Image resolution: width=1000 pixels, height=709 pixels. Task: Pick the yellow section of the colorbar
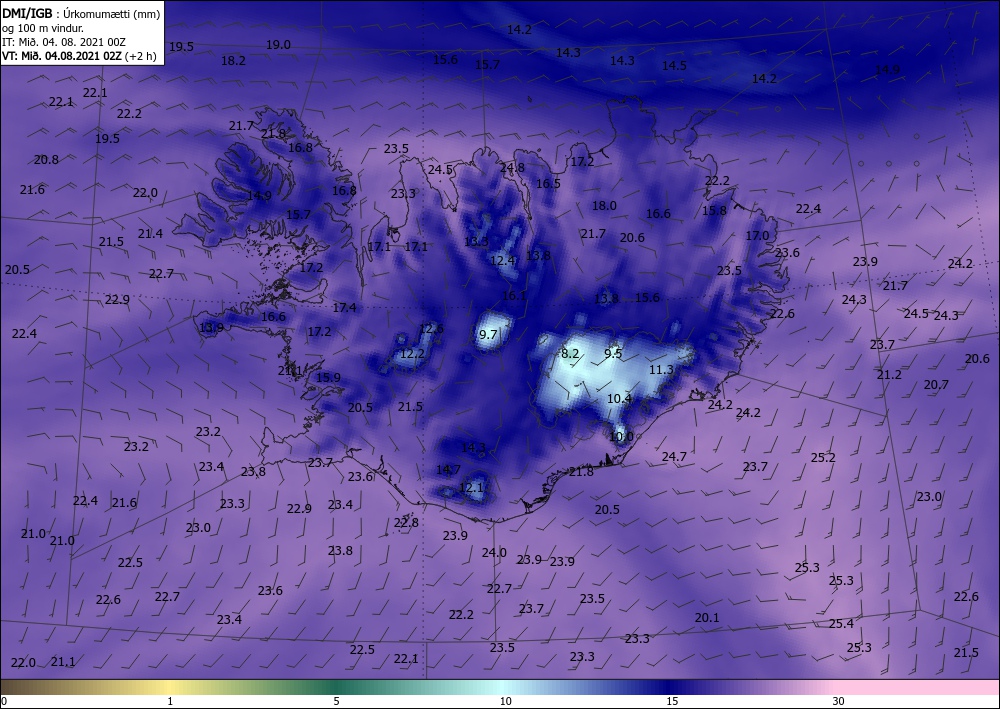(x=172, y=687)
